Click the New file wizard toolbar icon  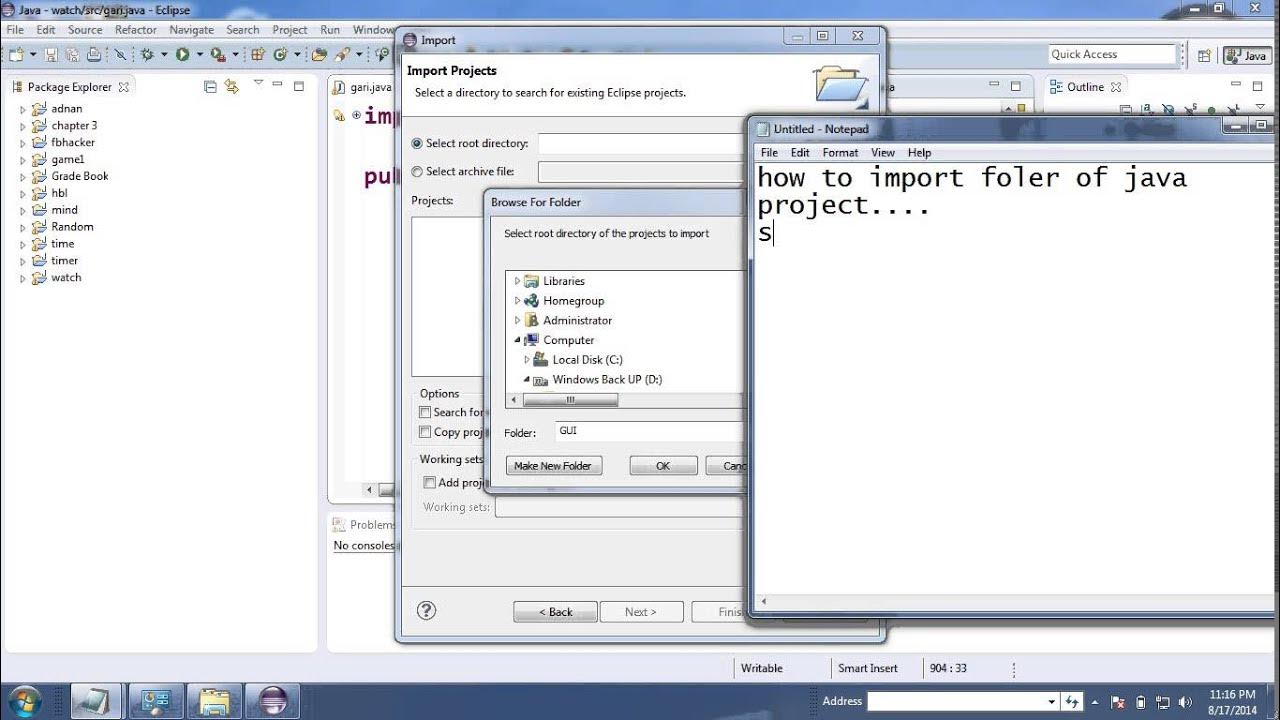pyautogui.click(x=16, y=55)
